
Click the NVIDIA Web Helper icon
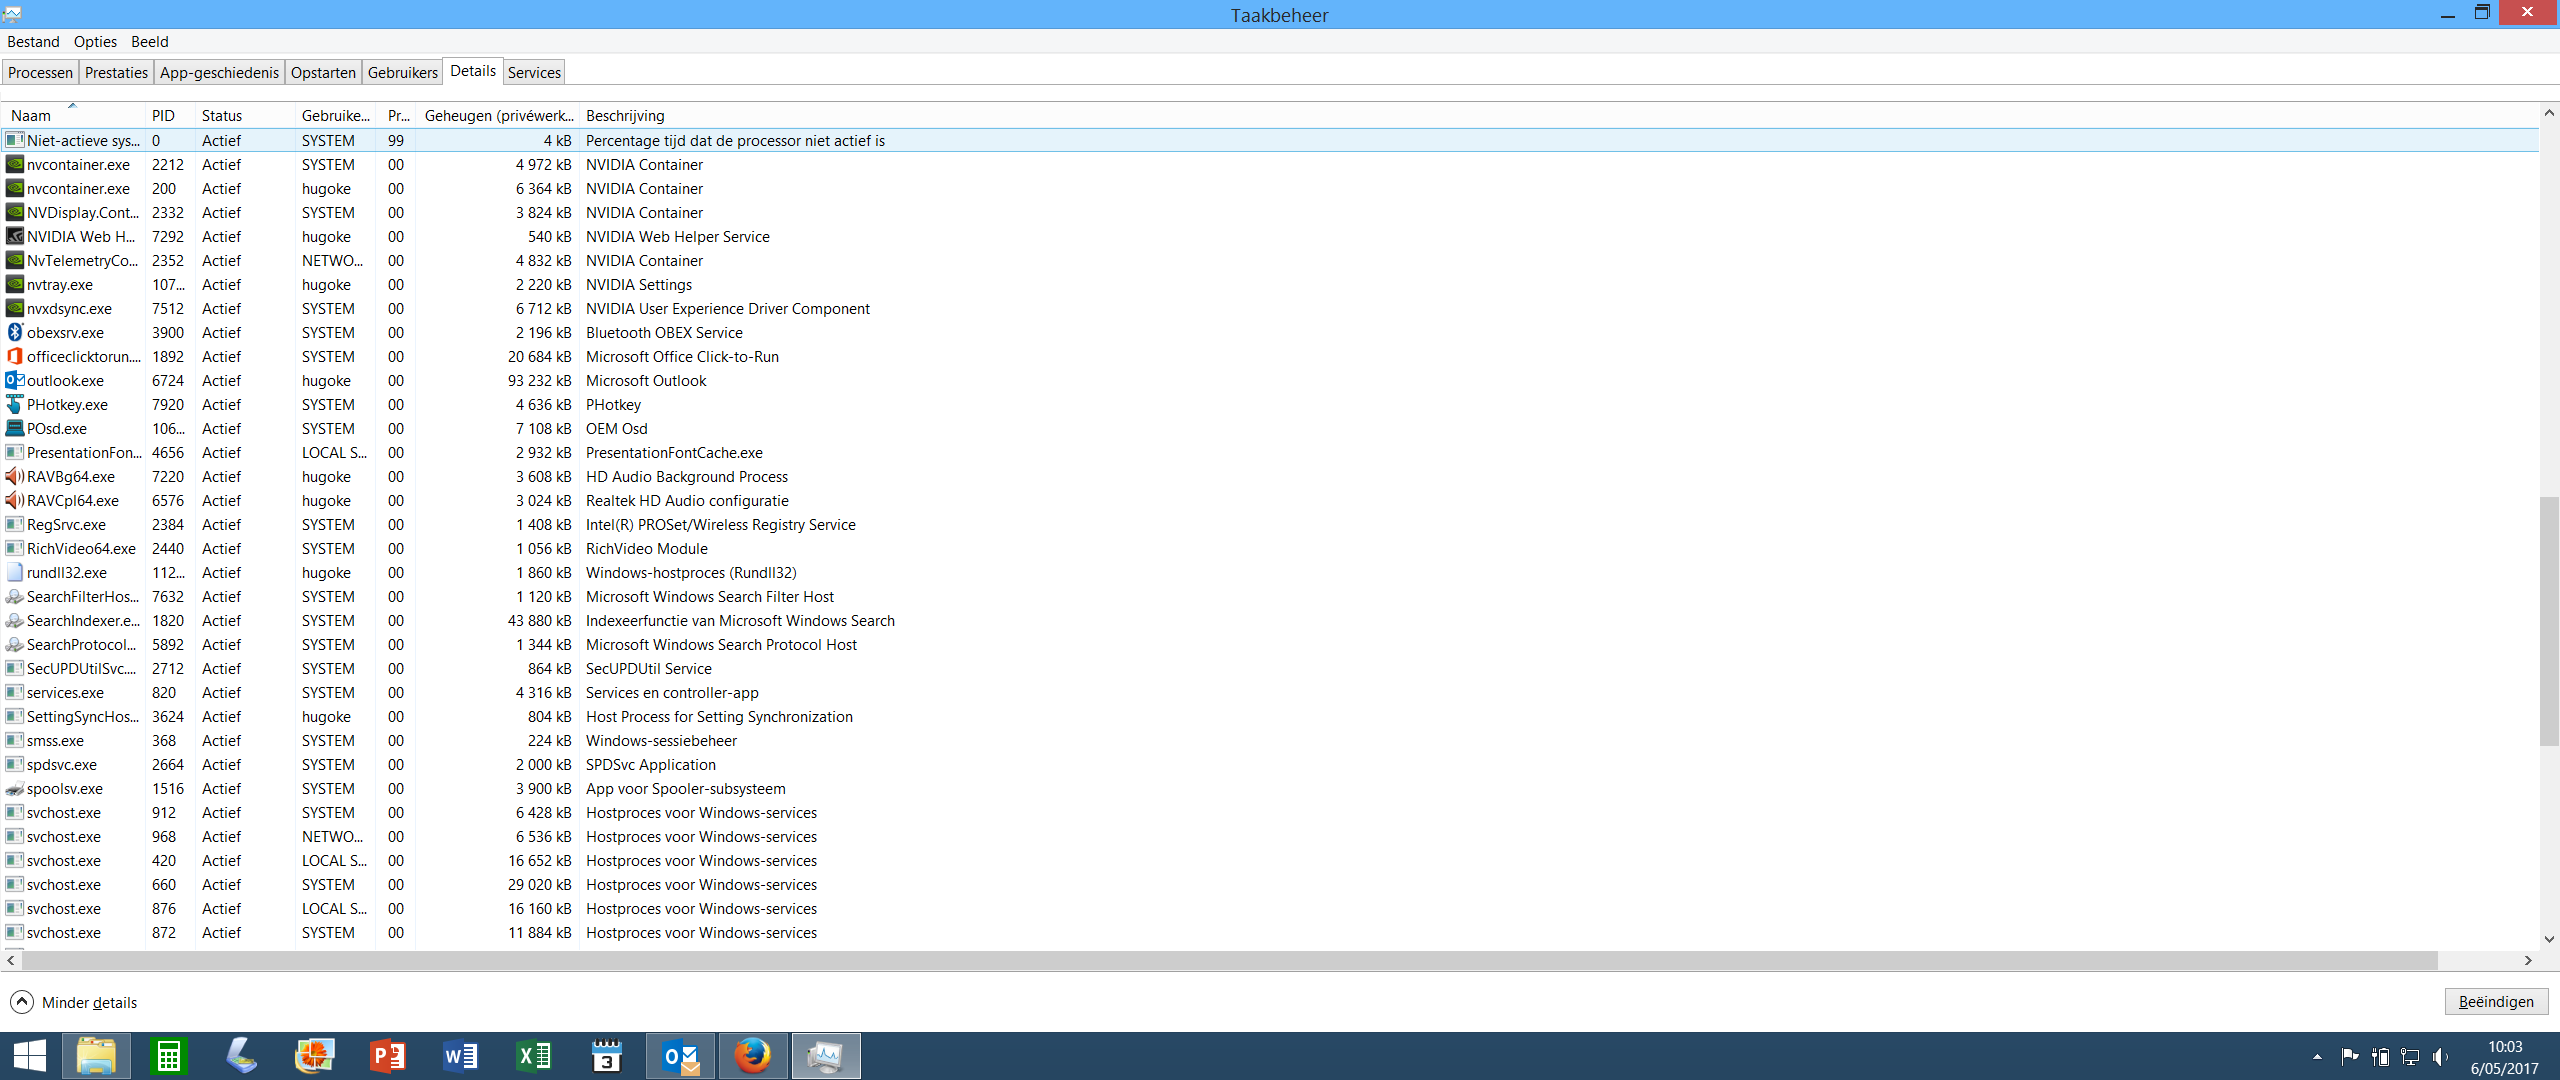click(x=15, y=236)
